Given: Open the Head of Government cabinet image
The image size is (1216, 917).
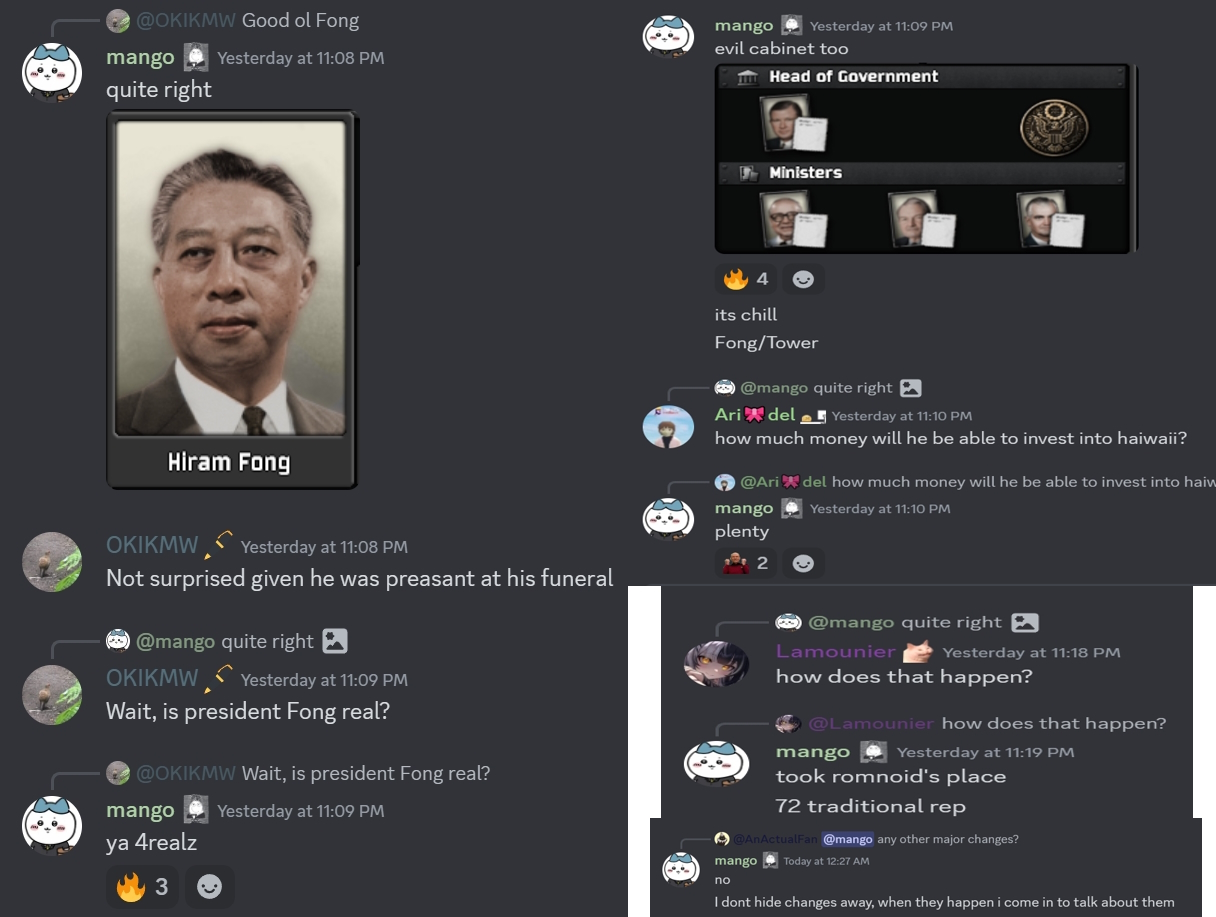Looking at the screenshot, I should point(925,158).
